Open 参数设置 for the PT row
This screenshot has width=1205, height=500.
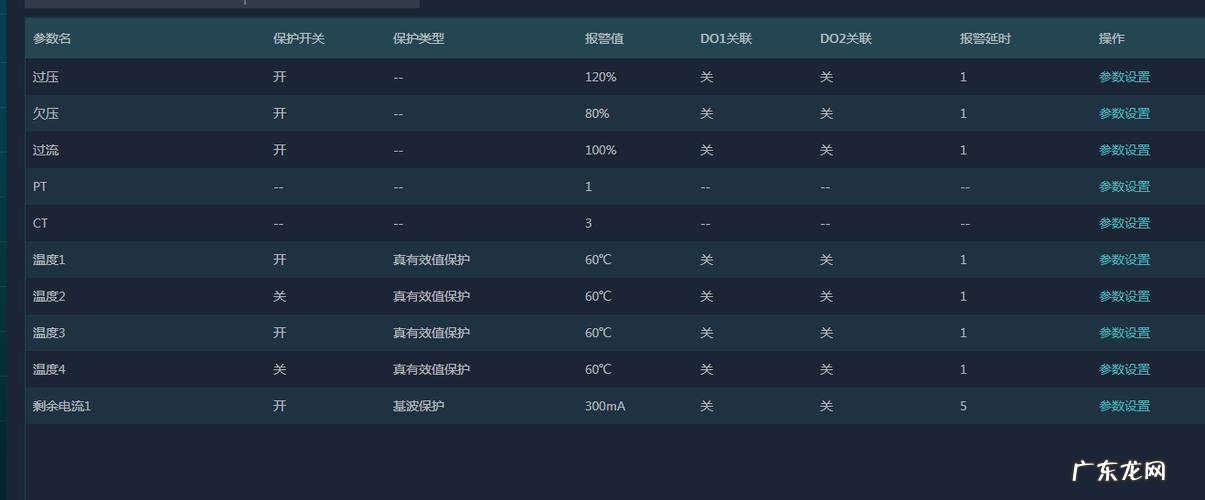(x=1124, y=187)
